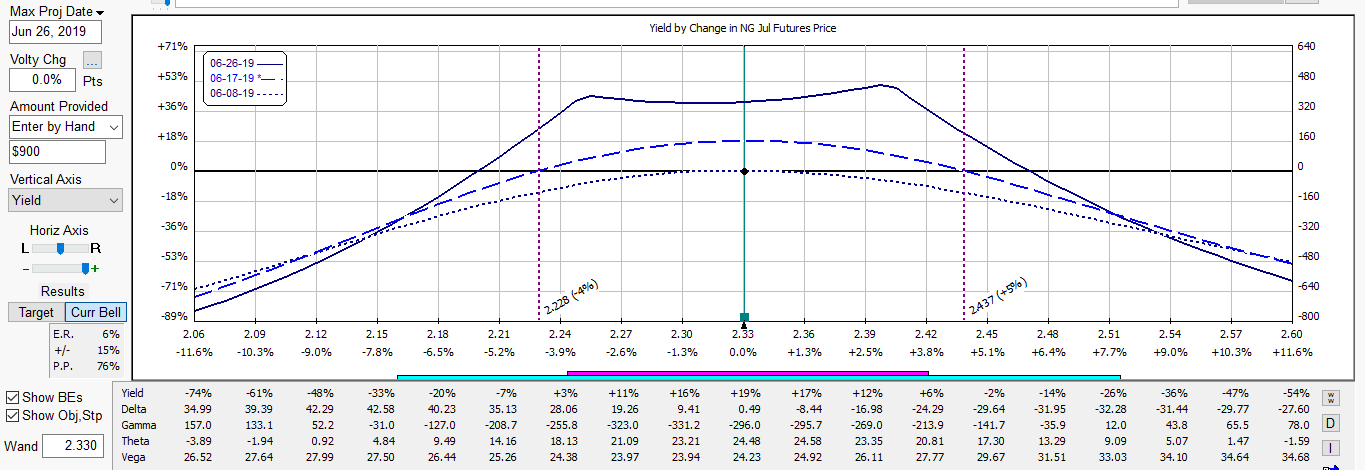
Task: Click the +71% vertical axis label
Action: (x=173, y=46)
